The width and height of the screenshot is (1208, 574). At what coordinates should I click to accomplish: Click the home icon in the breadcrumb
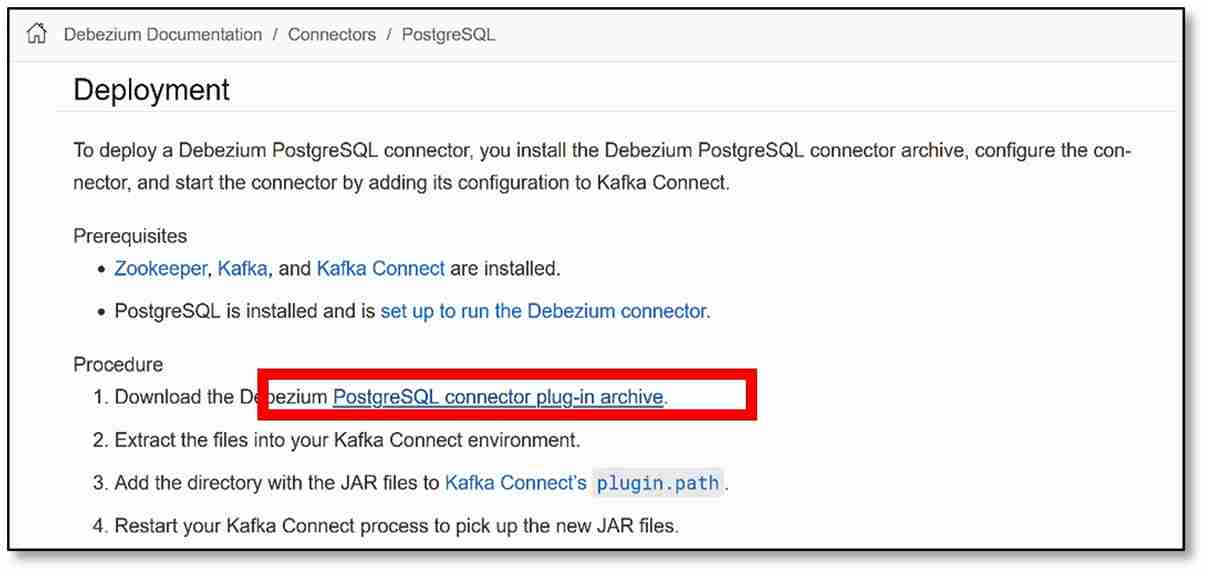37,35
